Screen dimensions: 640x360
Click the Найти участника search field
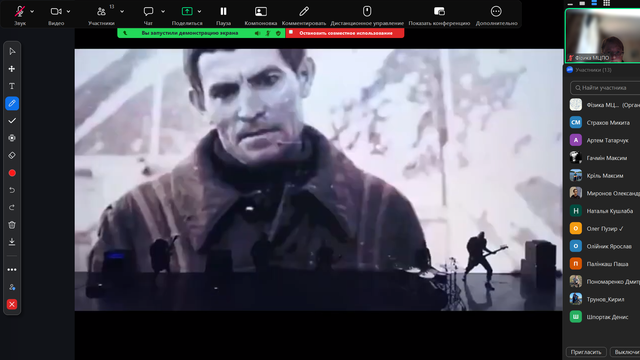(605, 88)
